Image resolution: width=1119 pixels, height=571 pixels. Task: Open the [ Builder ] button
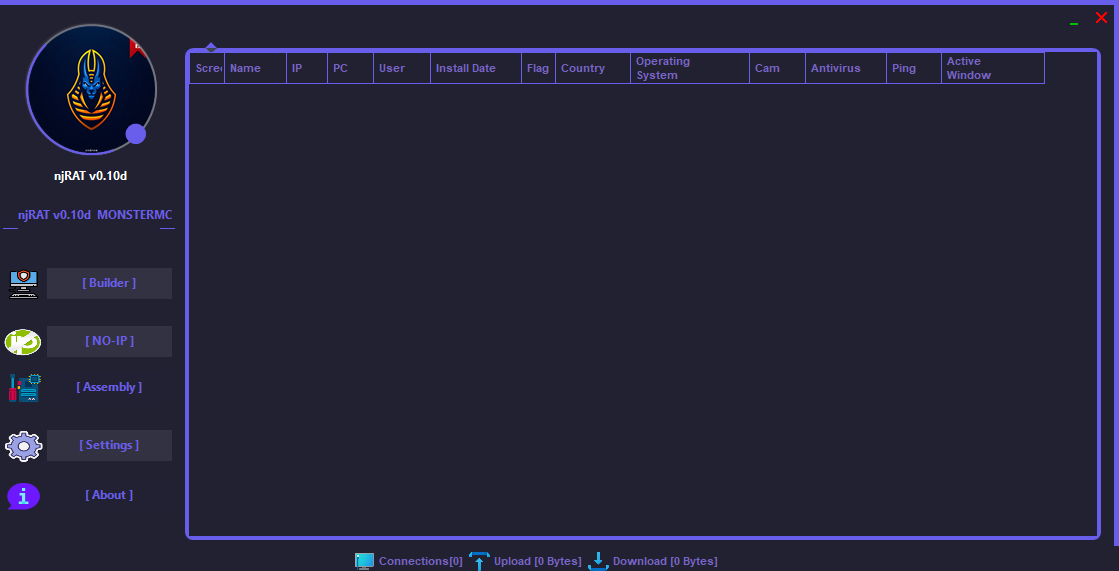tap(109, 283)
